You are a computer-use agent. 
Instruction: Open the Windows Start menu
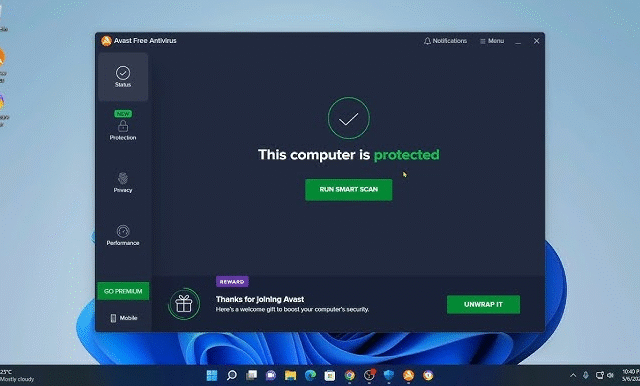pyautogui.click(x=212, y=375)
